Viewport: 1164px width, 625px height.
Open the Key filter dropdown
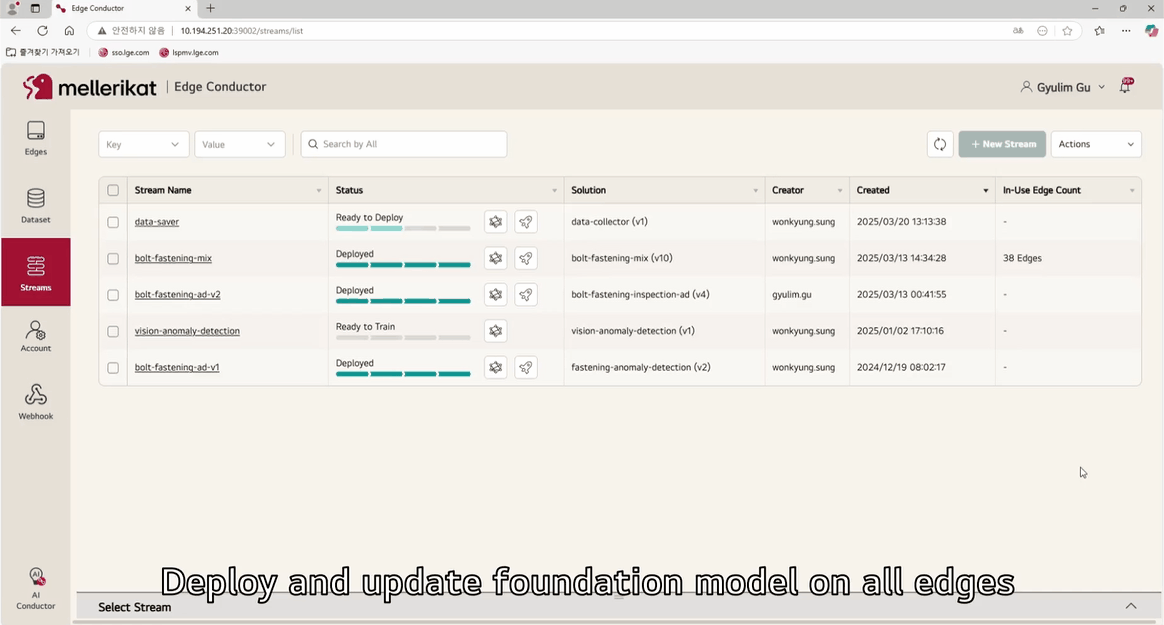(143, 144)
